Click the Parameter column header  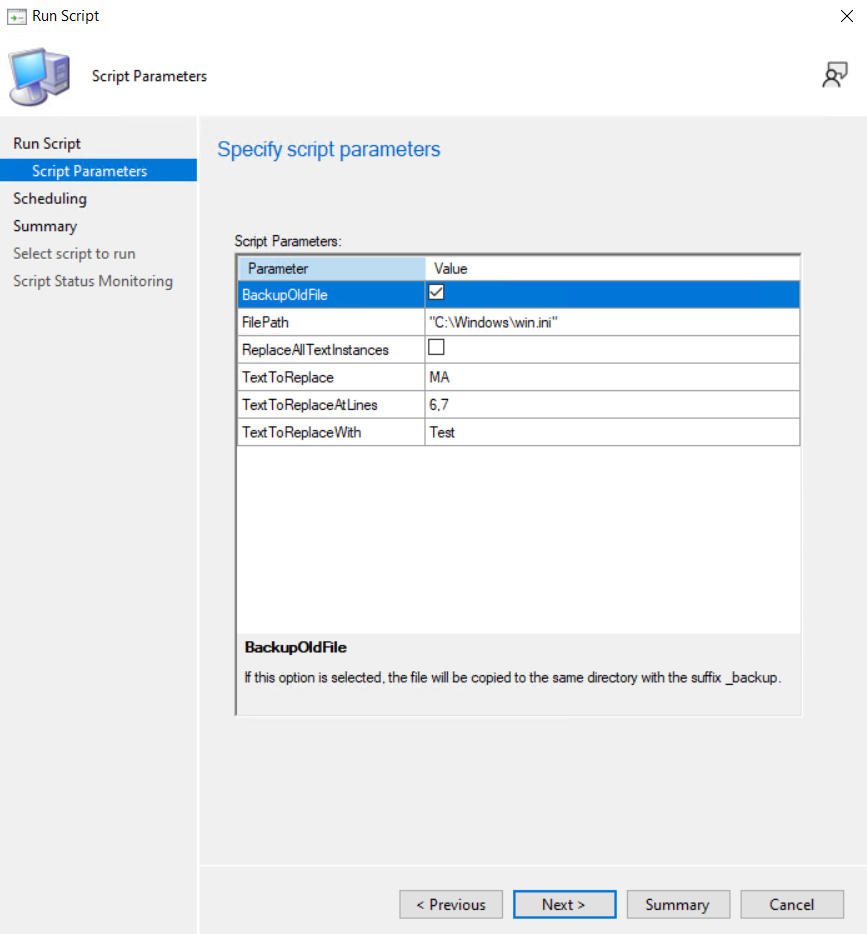click(330, 268)
